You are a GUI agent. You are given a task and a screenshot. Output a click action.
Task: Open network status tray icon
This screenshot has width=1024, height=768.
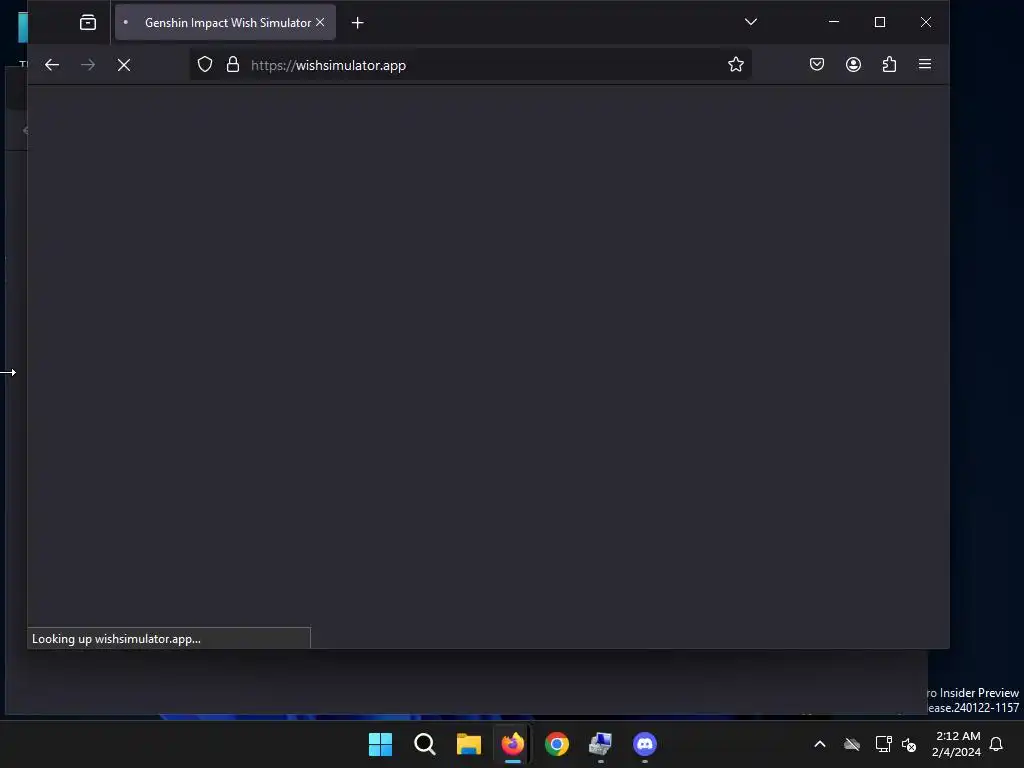884,744
